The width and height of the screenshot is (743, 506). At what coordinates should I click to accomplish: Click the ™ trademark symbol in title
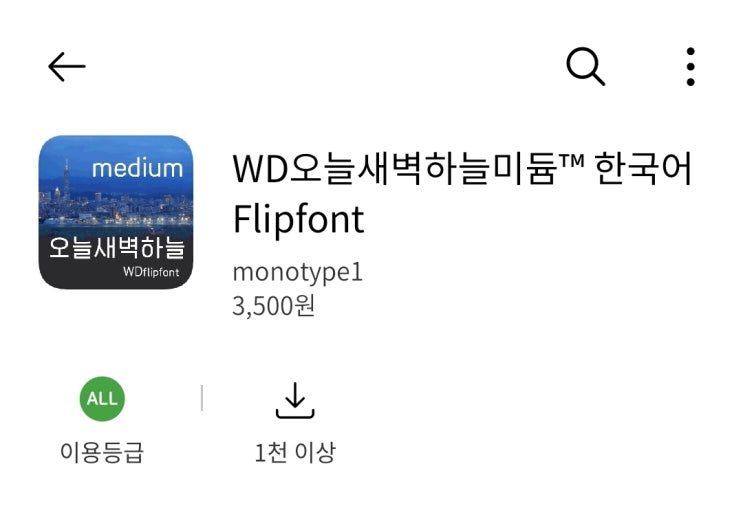[x=571, y=161]
